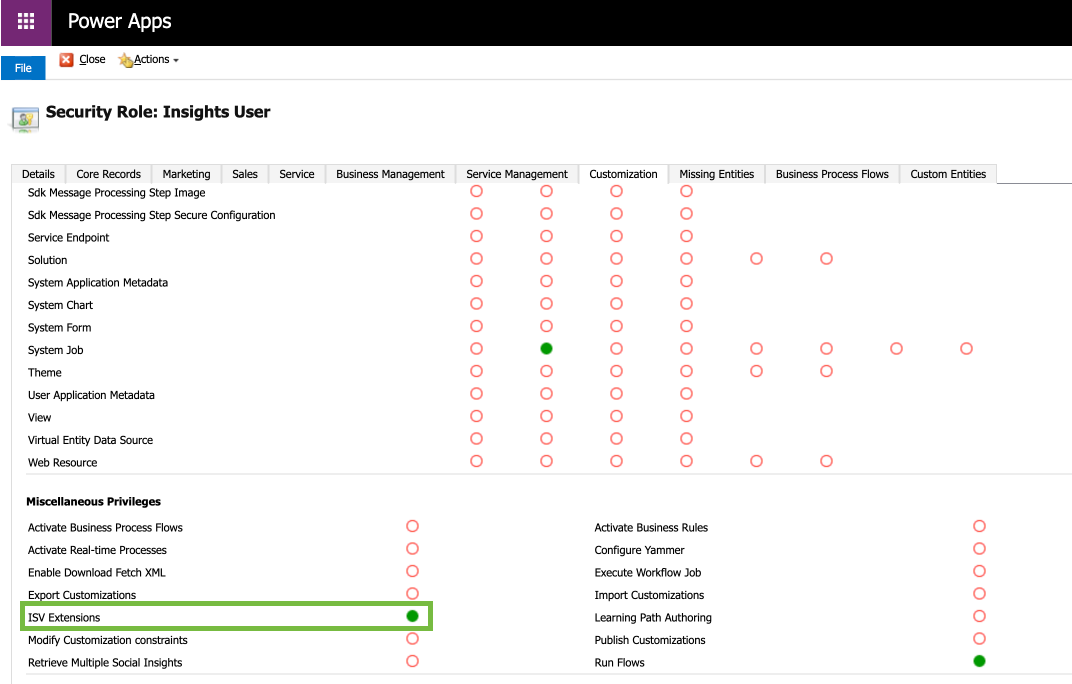Image resolution: width=1072 pixels, height=684 pixels.
Task: Click the last circle in the Solution row
Action: point(827,259)
